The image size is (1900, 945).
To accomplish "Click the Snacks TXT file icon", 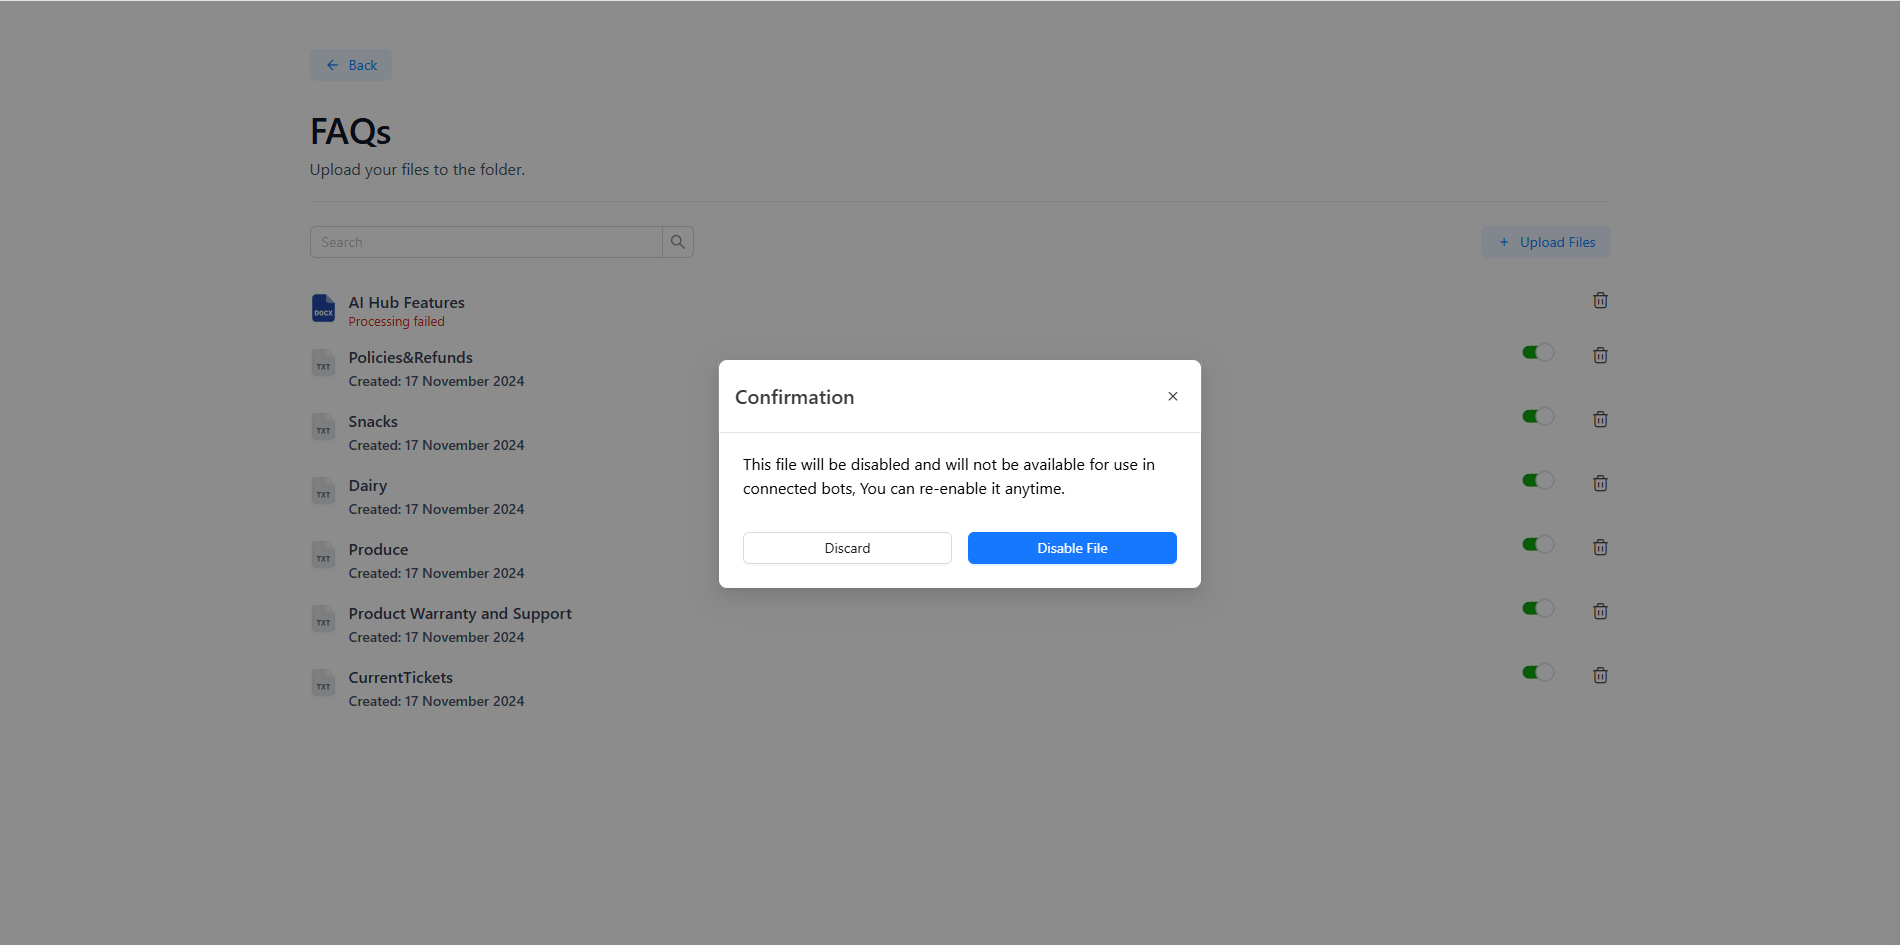I will [x=323, y=427].
